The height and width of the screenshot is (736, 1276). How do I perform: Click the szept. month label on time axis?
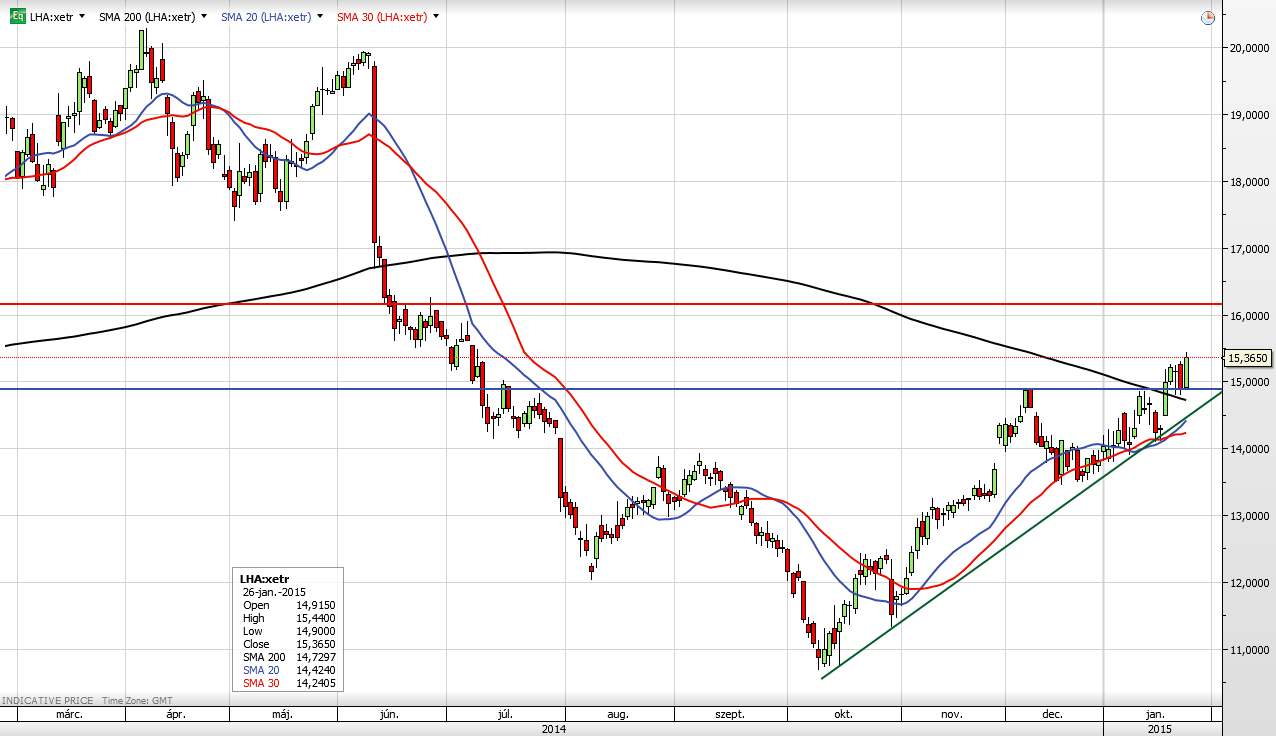tap(730, 714)
